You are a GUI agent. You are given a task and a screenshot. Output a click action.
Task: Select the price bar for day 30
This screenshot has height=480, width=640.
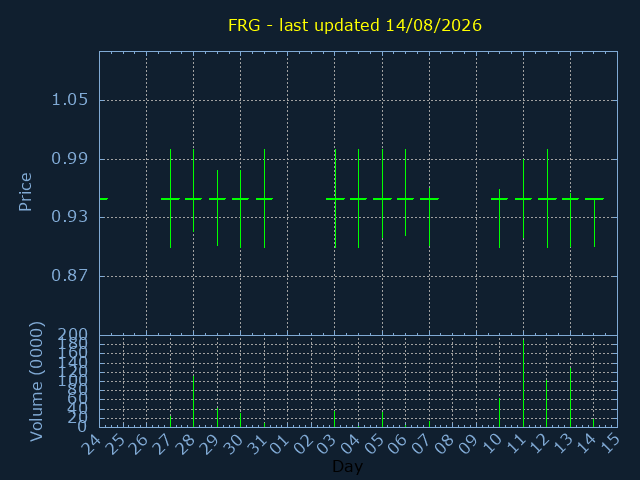click(x=240, y=209)
